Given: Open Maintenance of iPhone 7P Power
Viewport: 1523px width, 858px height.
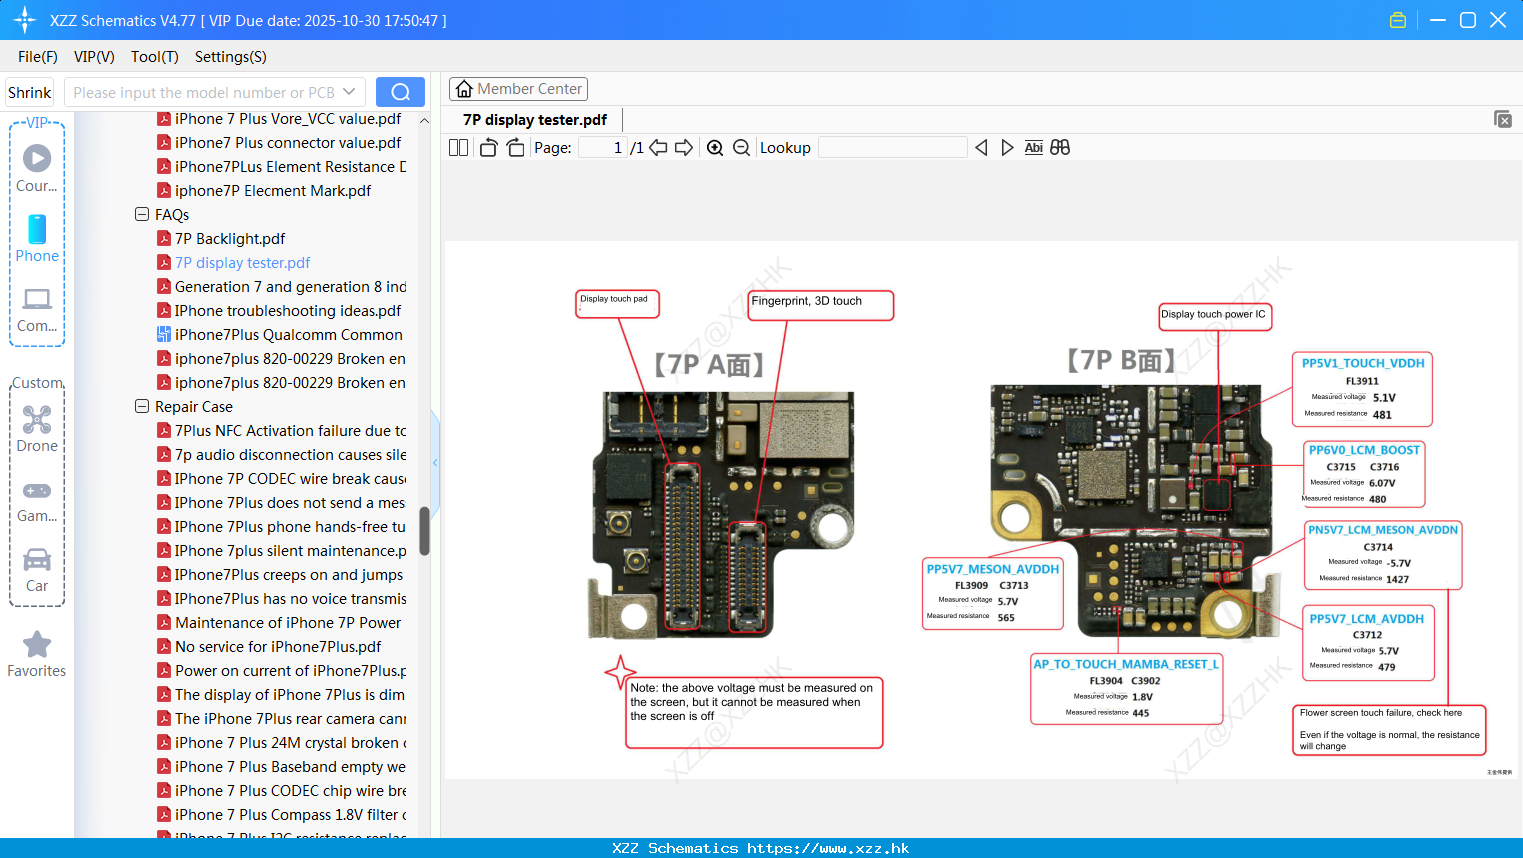Looking at the screenshot, I should click(288, 622).
